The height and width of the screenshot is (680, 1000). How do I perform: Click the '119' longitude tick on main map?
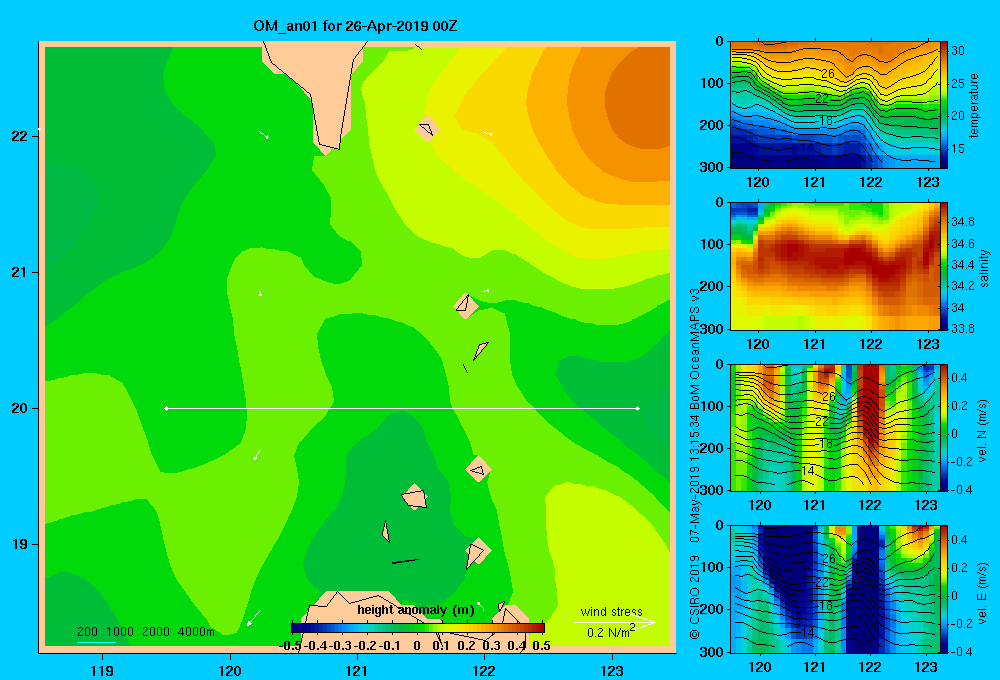pyautogui.click(x=102, y=670)
